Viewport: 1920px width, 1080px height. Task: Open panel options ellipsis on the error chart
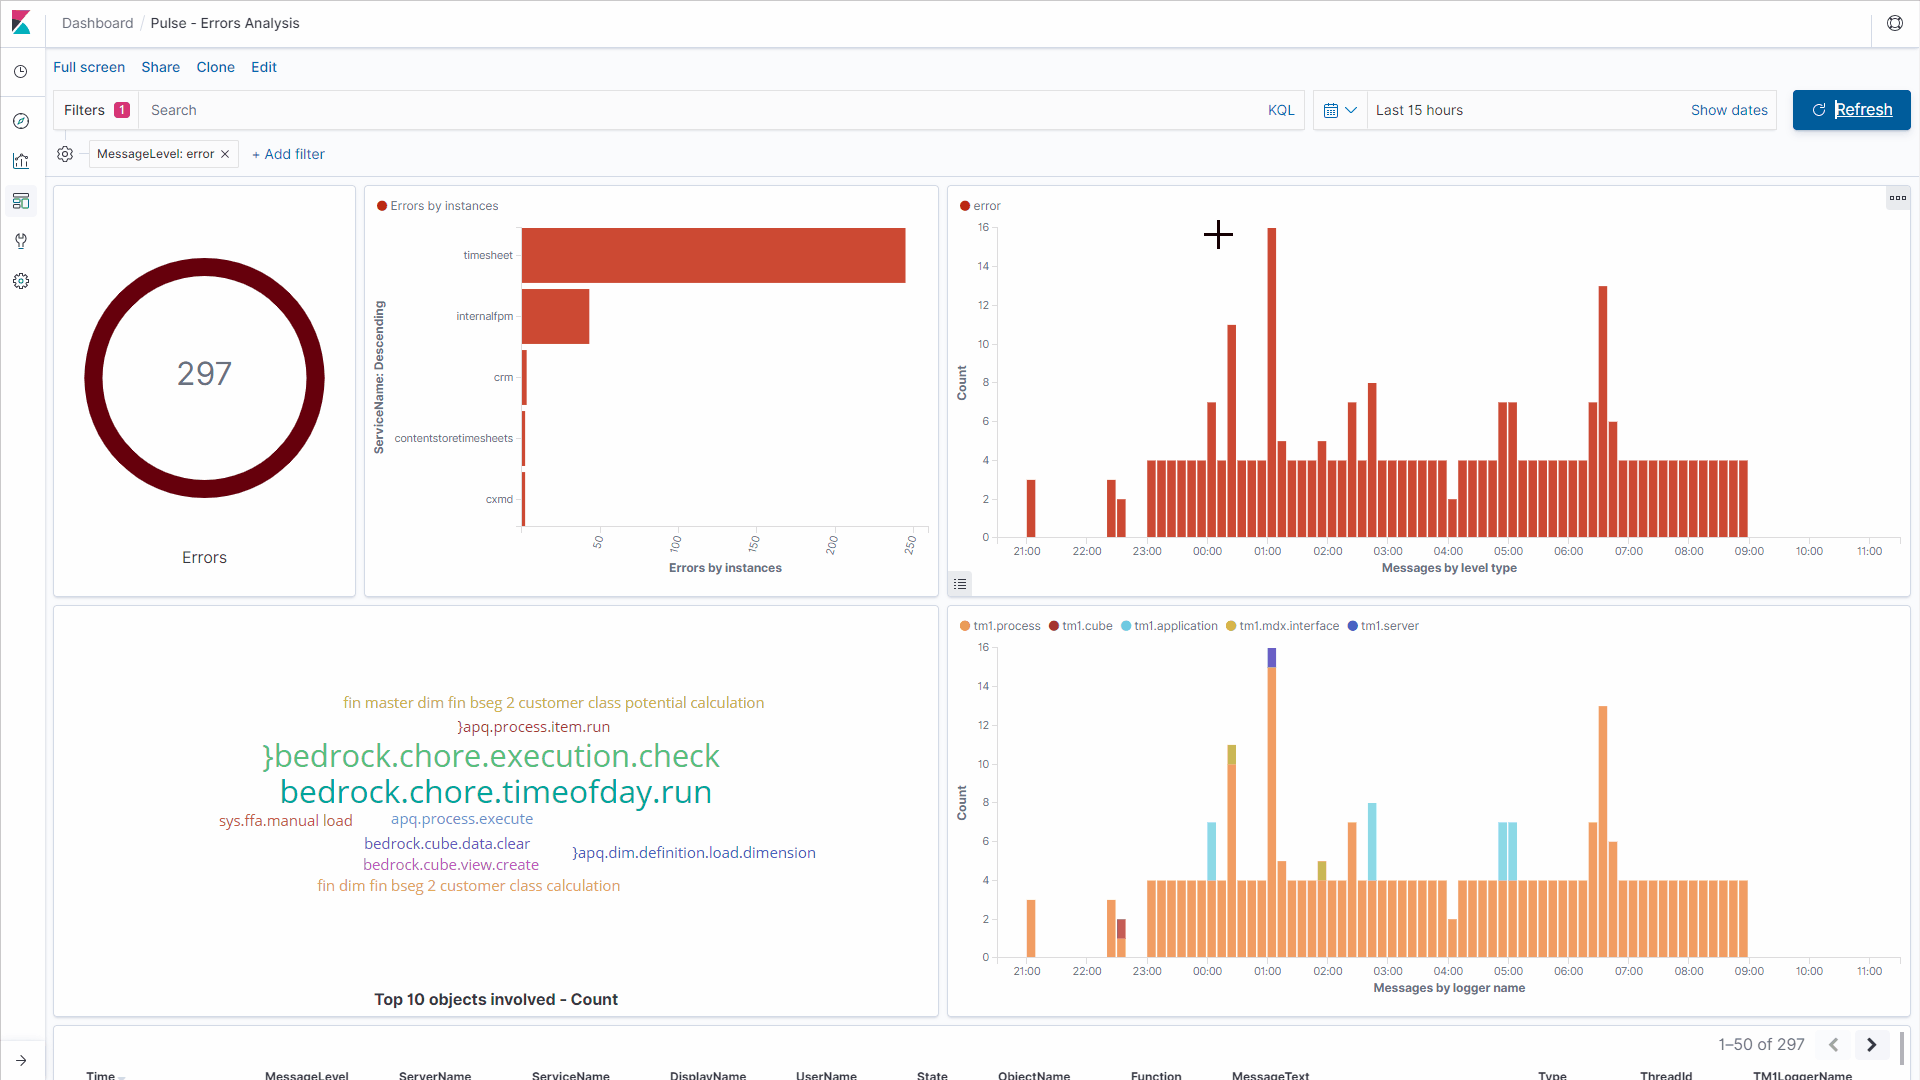pos(1897,197)
